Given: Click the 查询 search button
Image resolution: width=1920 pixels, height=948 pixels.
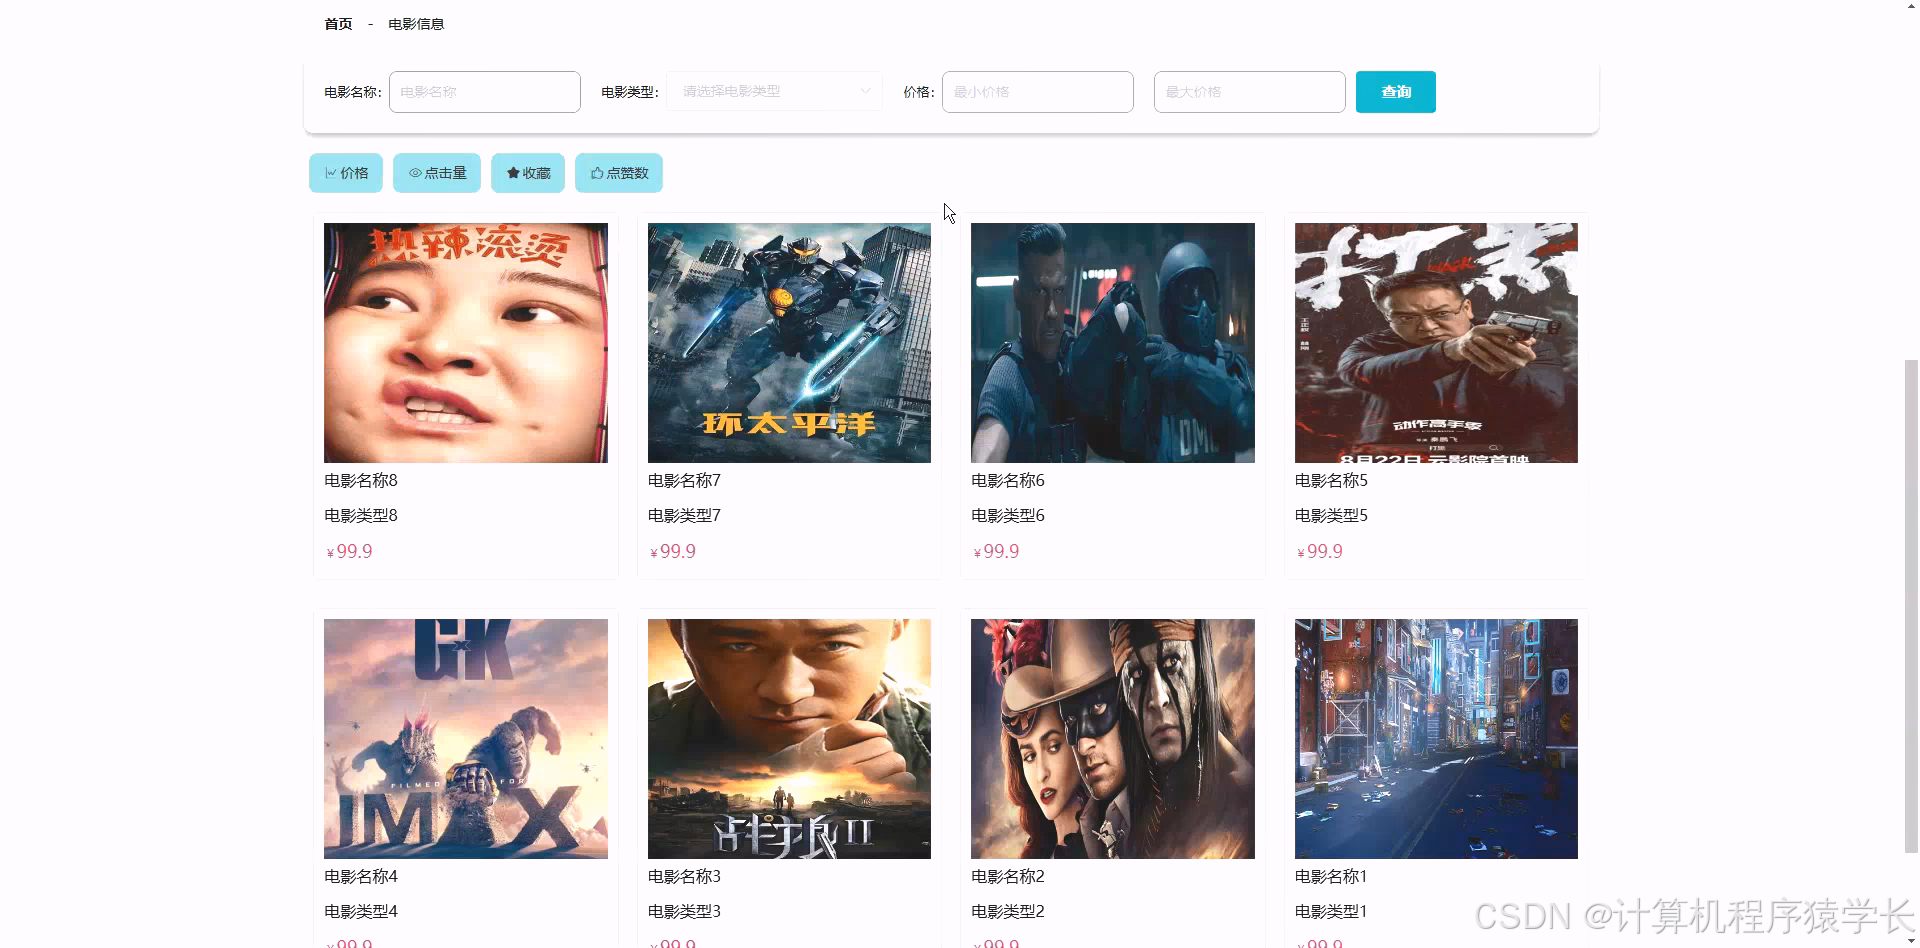Looking at the screenshot, I should point(1396,92).
